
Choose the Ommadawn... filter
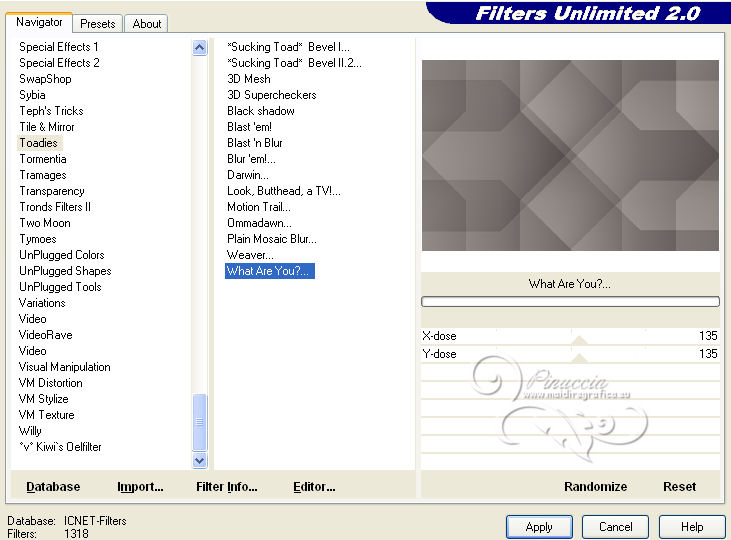(259, 223)
